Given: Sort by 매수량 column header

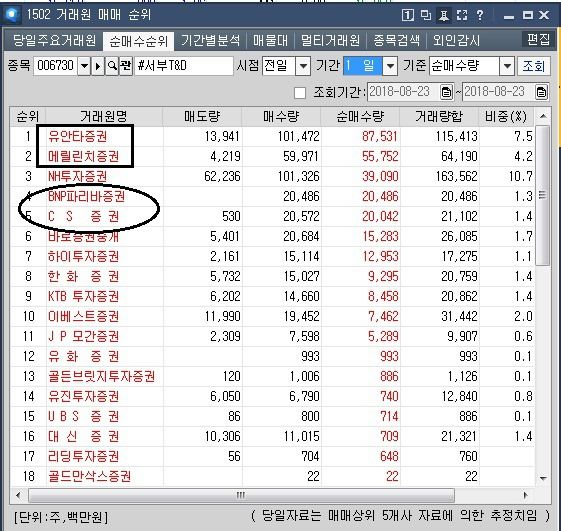Looking at the screenshot, I should [x=281, y=116].
